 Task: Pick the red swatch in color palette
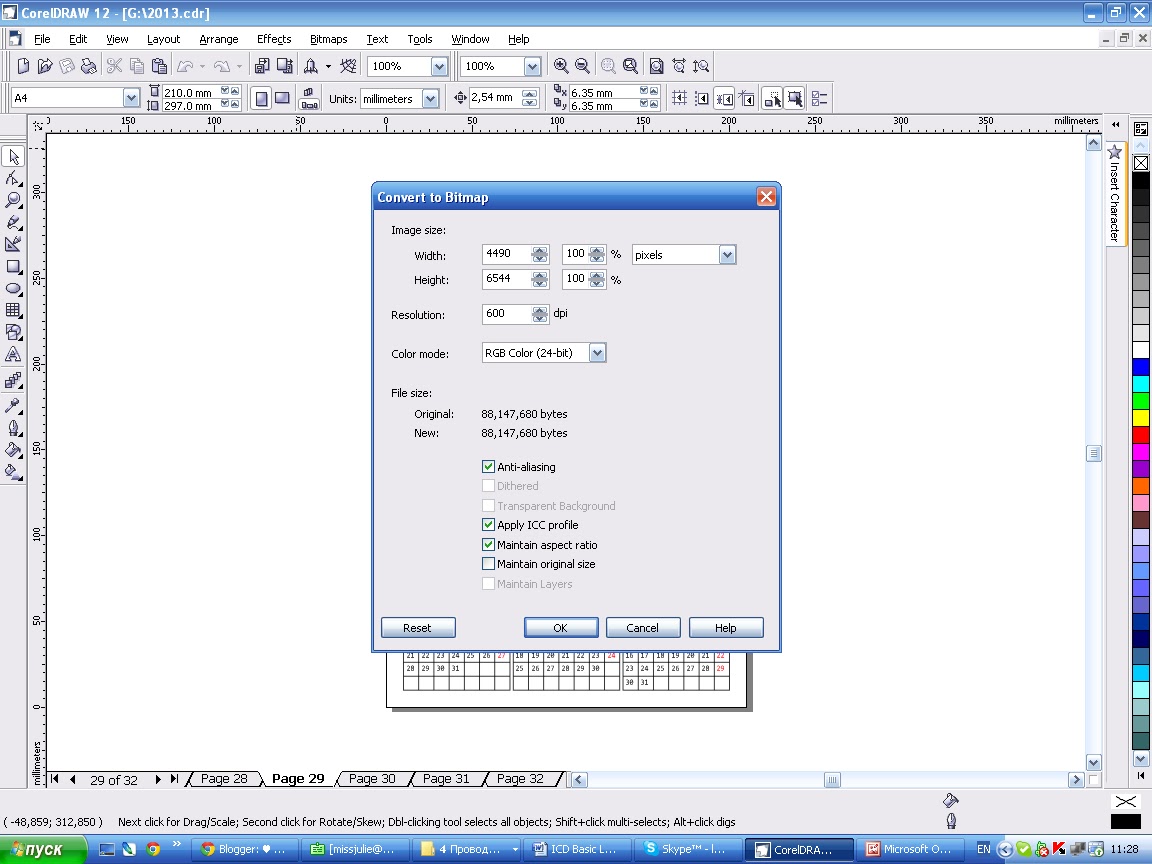coord(1140,435)
